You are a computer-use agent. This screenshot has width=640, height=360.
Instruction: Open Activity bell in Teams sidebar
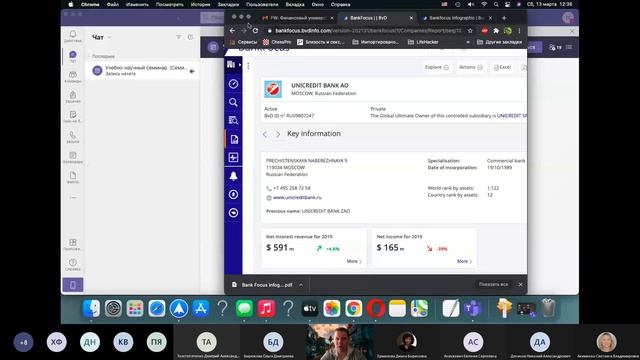click(73, 36)
